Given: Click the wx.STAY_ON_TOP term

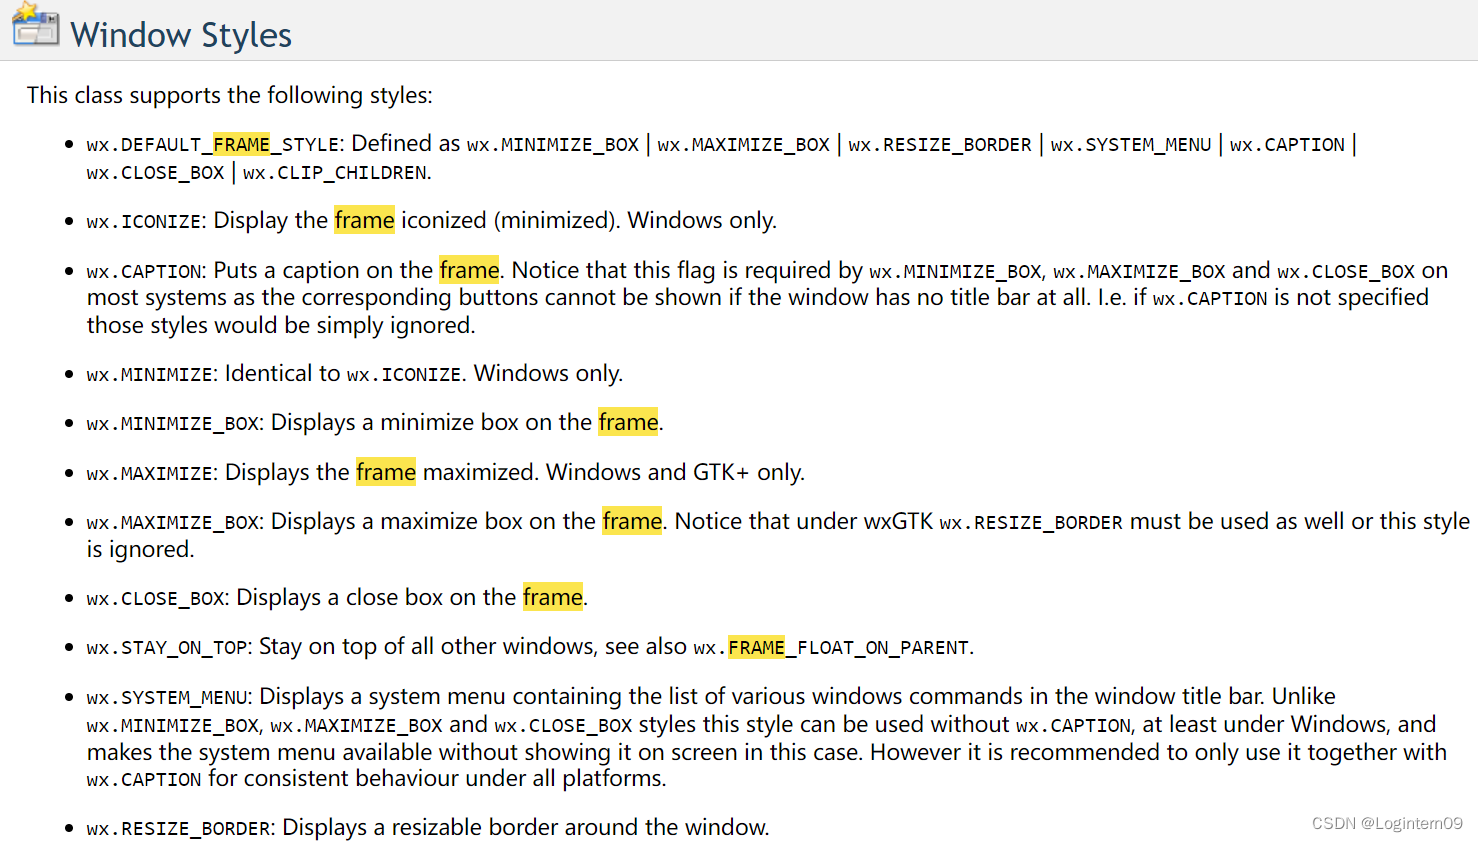Looking at the screenshot, I should click(167, 648).
